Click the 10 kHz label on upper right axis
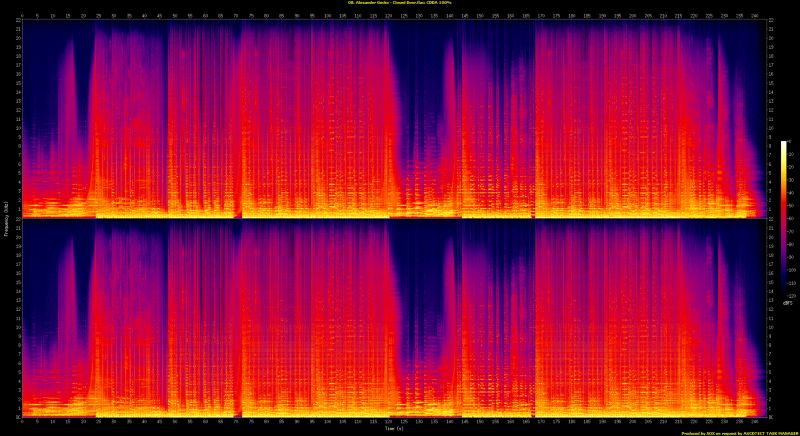The width and height of the screenshot is (800, 436). click(768, 128)
